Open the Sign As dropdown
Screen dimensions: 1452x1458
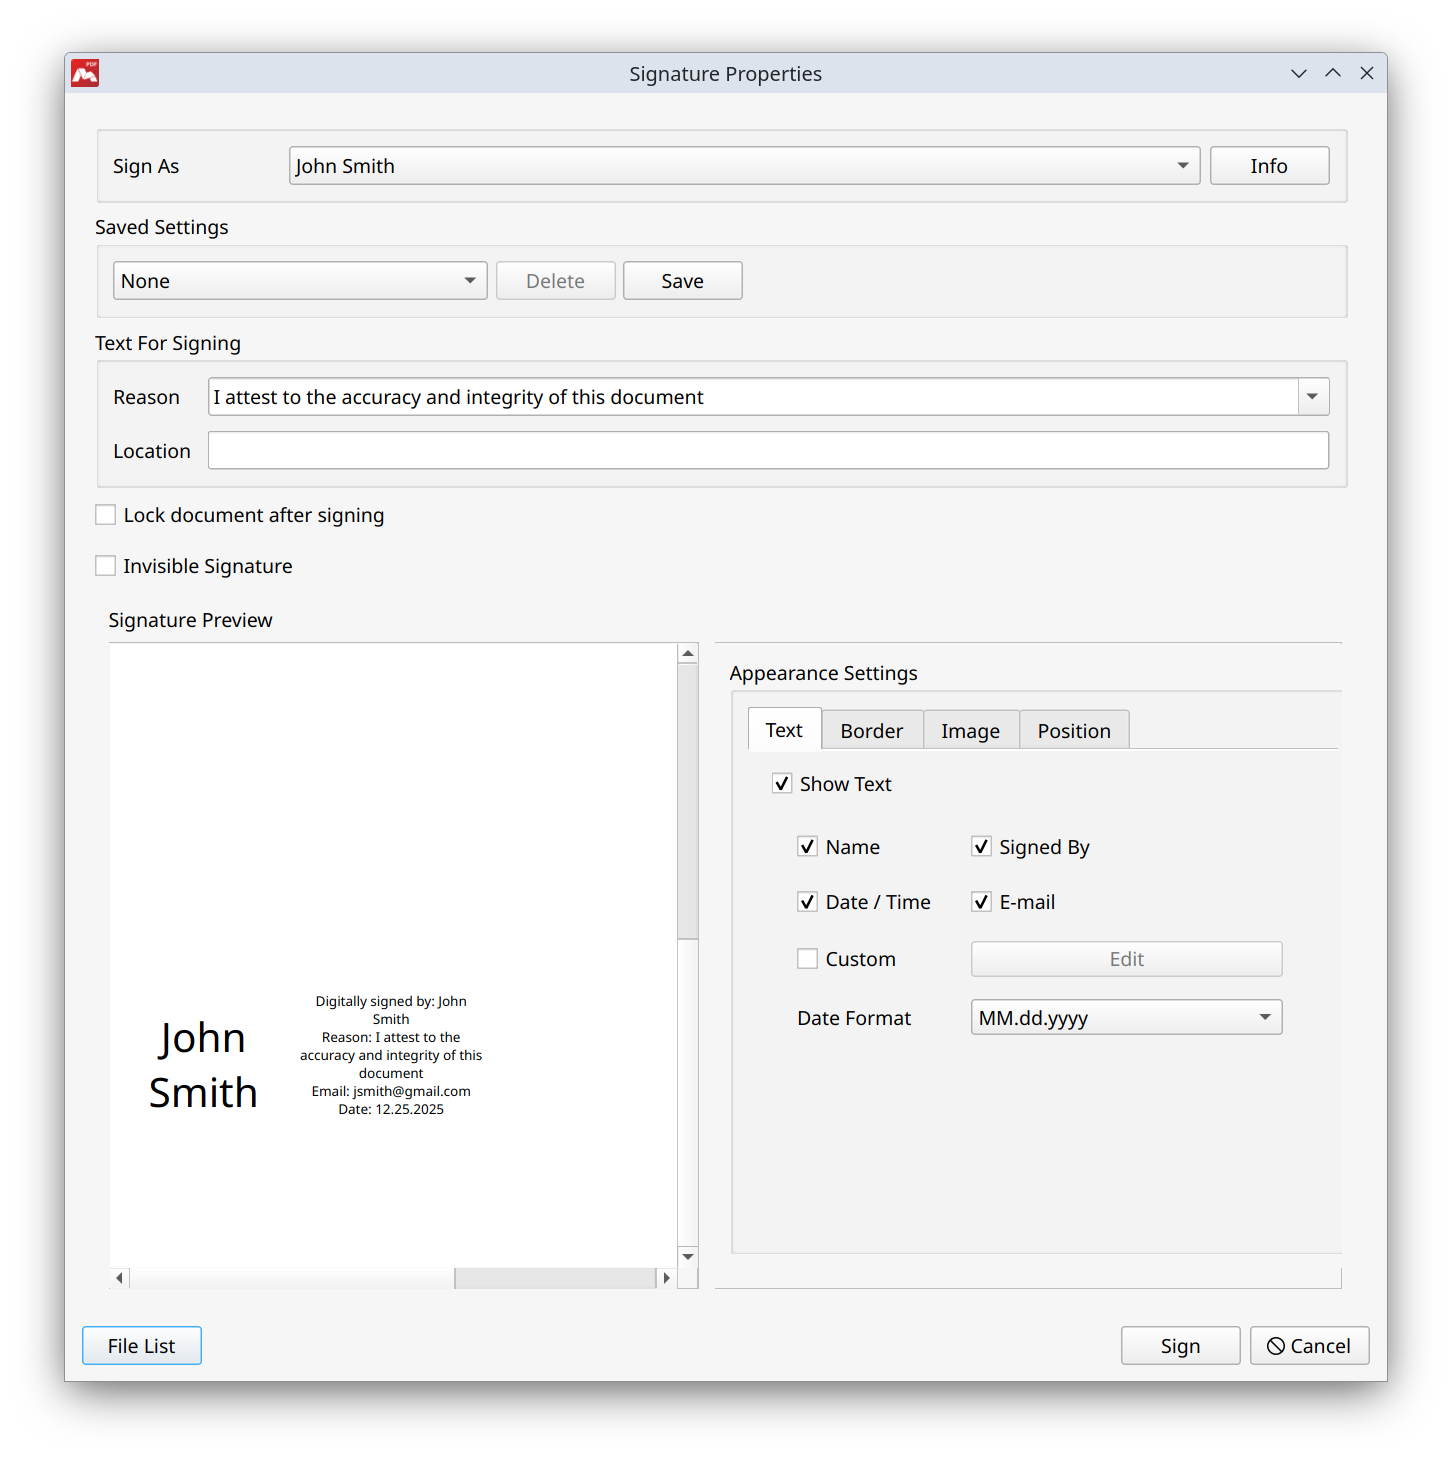pos(1182,165)
